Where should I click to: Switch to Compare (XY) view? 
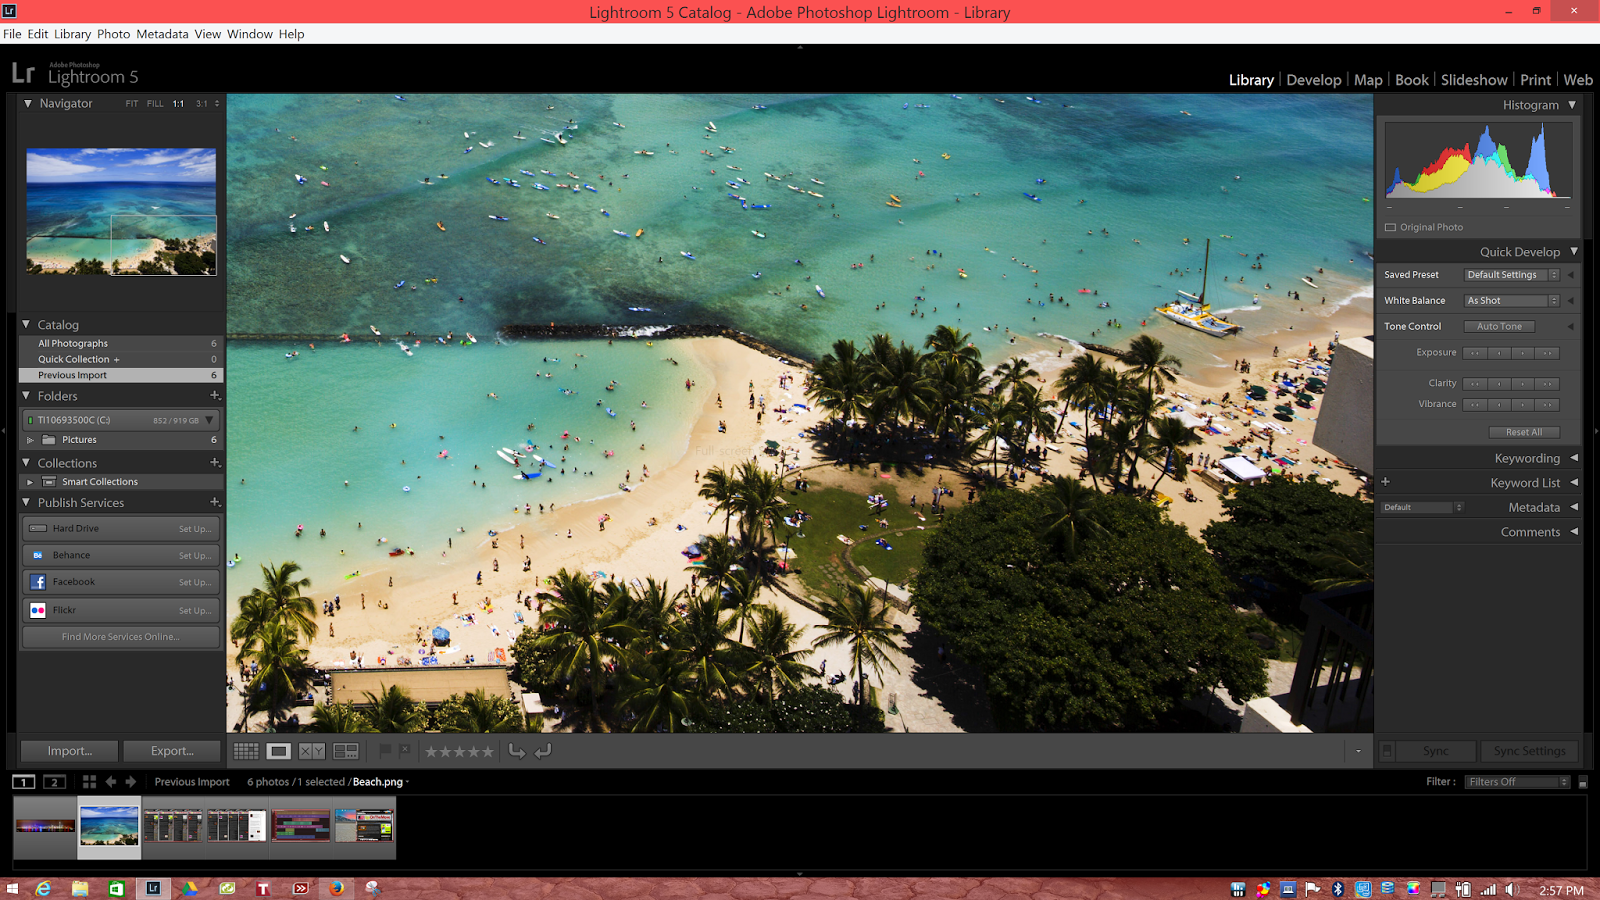312,751
